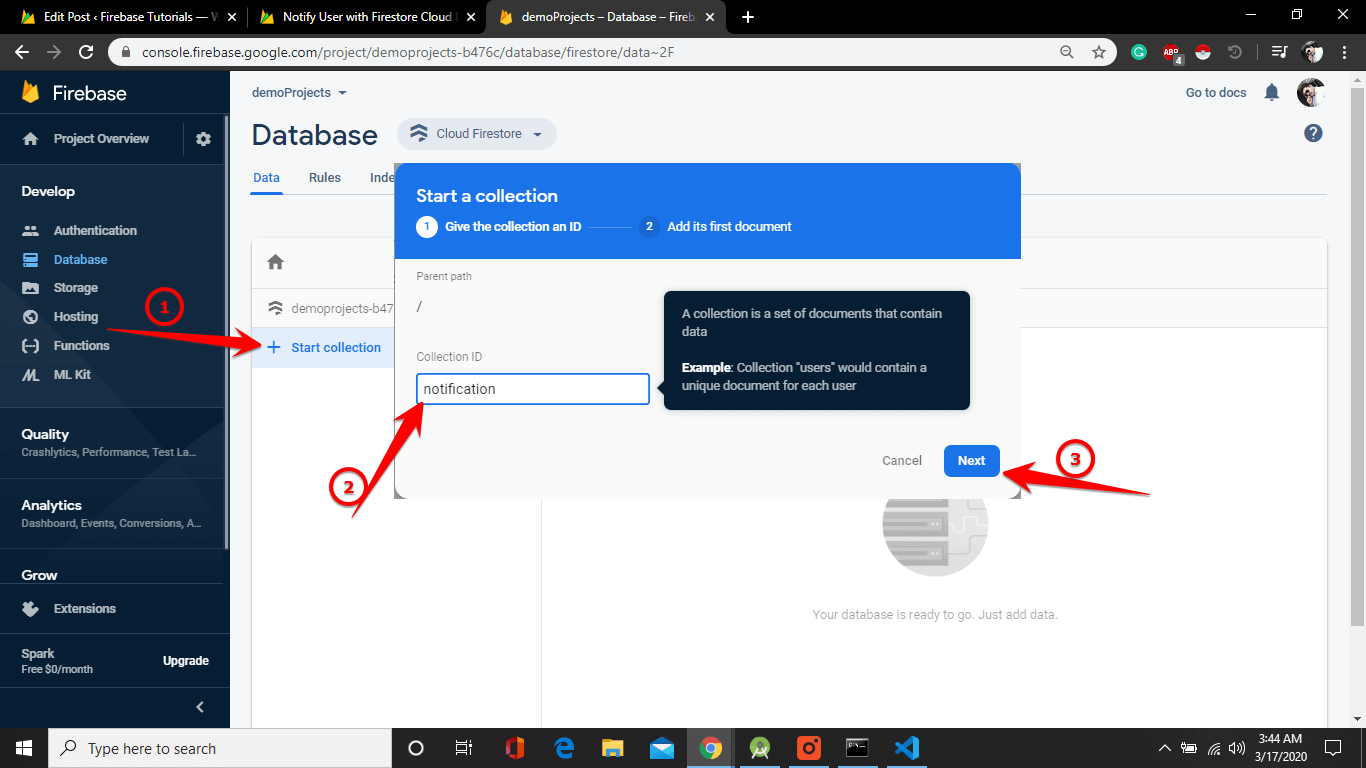Open Microsoft Office from taskbar

[515, 748]
